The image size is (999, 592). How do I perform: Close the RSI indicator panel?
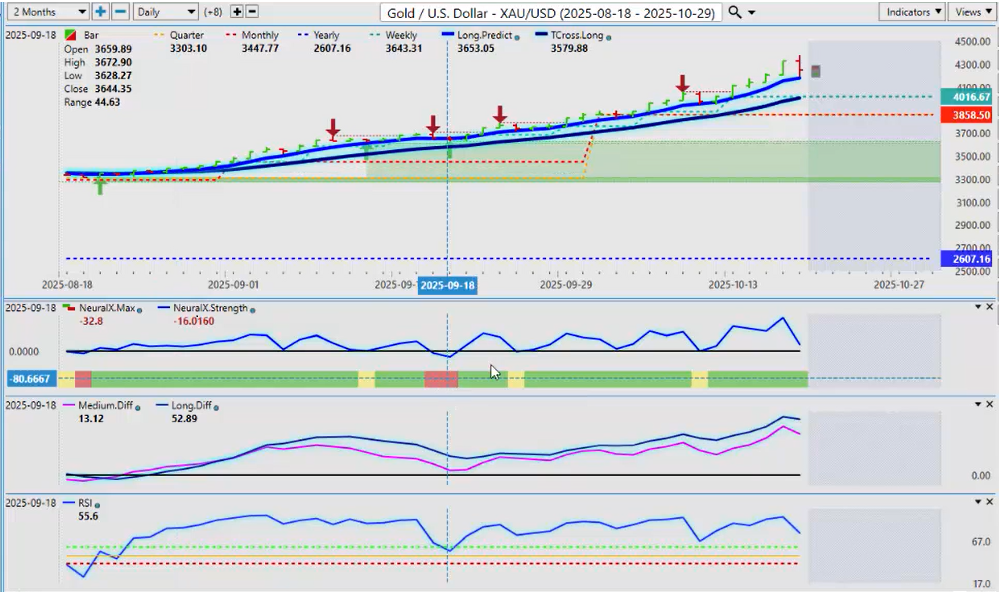pyautogui.click(x=989, y=502)
